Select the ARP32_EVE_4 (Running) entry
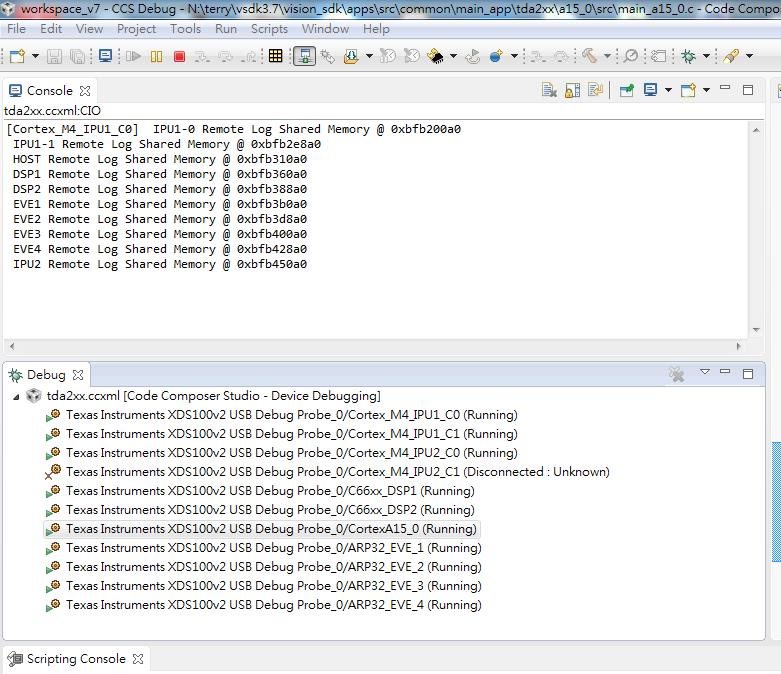This screenshot has width=781, height=674. point(263,605)
